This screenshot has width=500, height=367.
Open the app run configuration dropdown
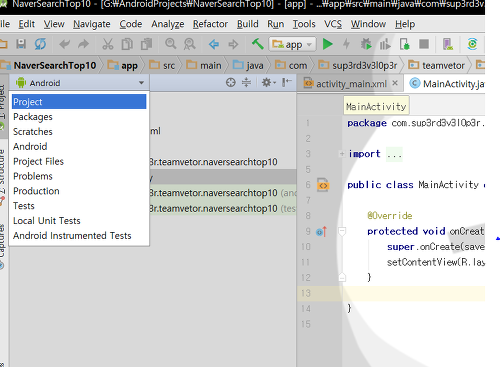point(292,44)
